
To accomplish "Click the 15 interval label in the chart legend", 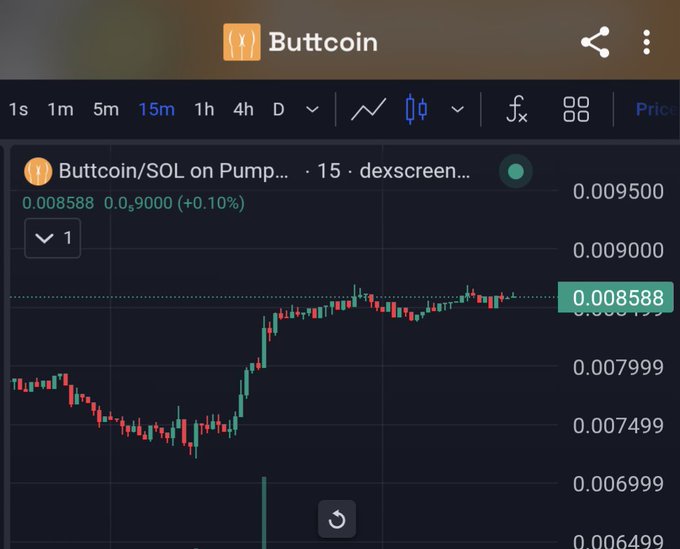I will [x=329, y=171].
